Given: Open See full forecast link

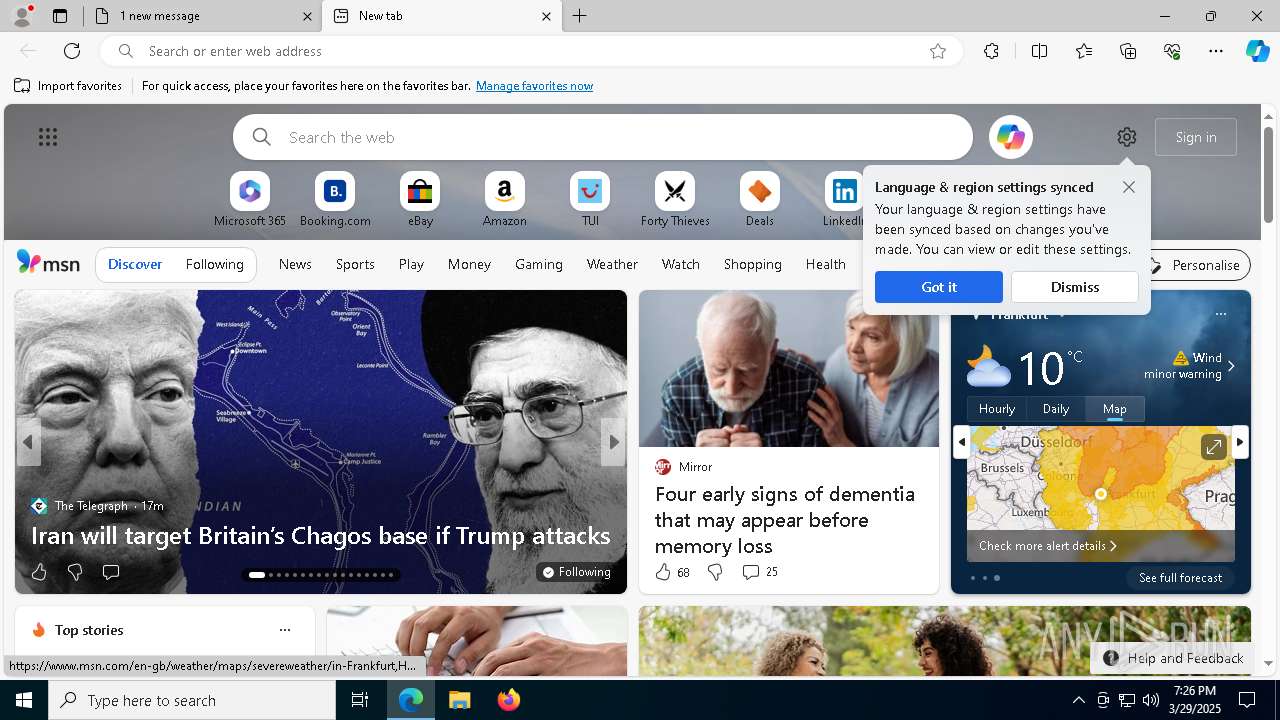Looking at the screenshot, I should (1180, 578).
